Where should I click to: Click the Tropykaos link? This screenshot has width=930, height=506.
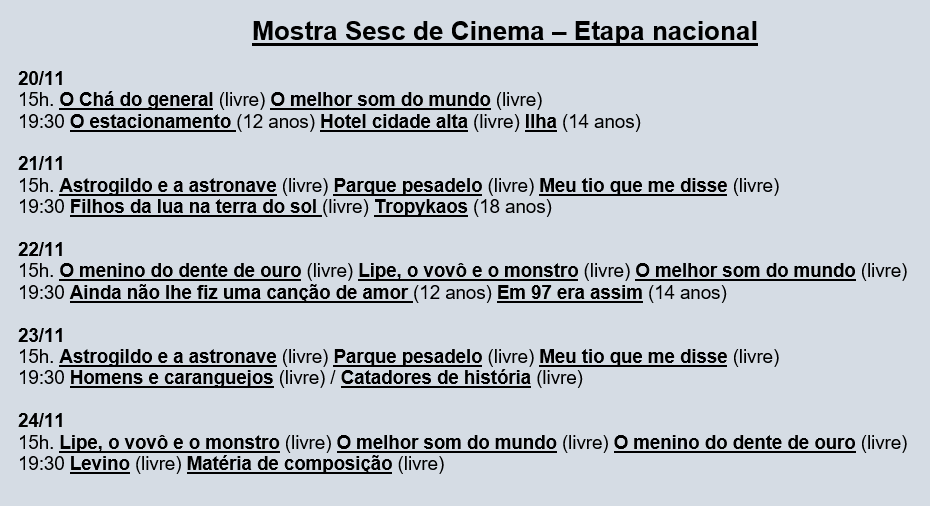(421, 207)
